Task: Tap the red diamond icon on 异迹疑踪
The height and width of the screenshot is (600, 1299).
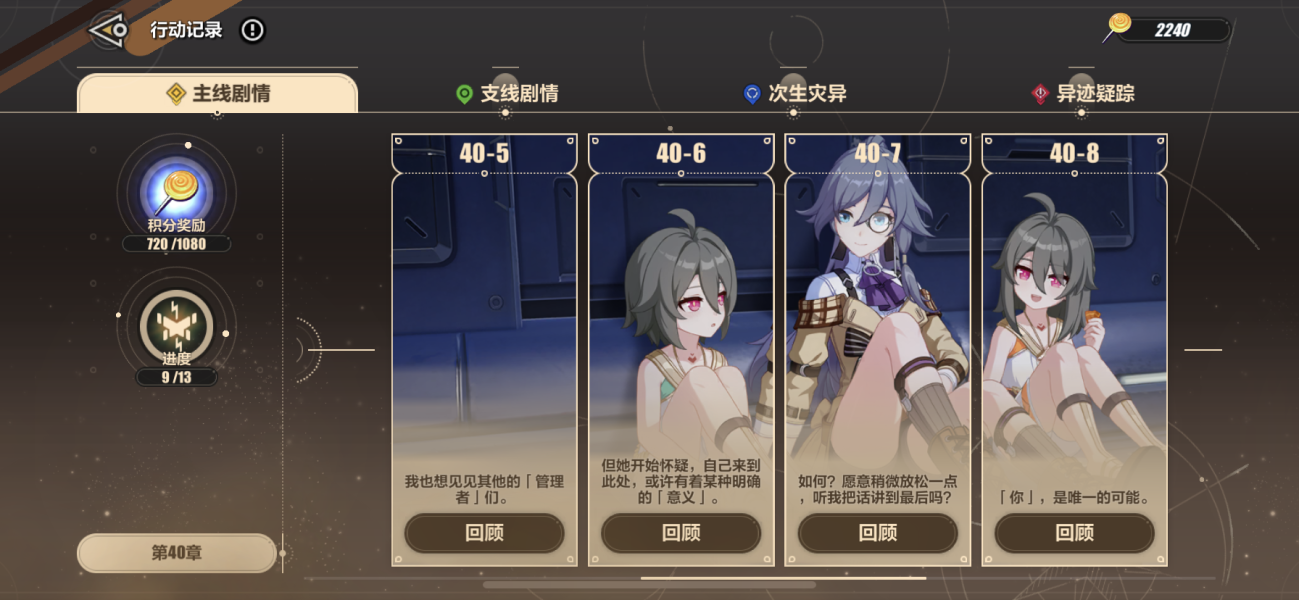Action: tap(1040, 94)
